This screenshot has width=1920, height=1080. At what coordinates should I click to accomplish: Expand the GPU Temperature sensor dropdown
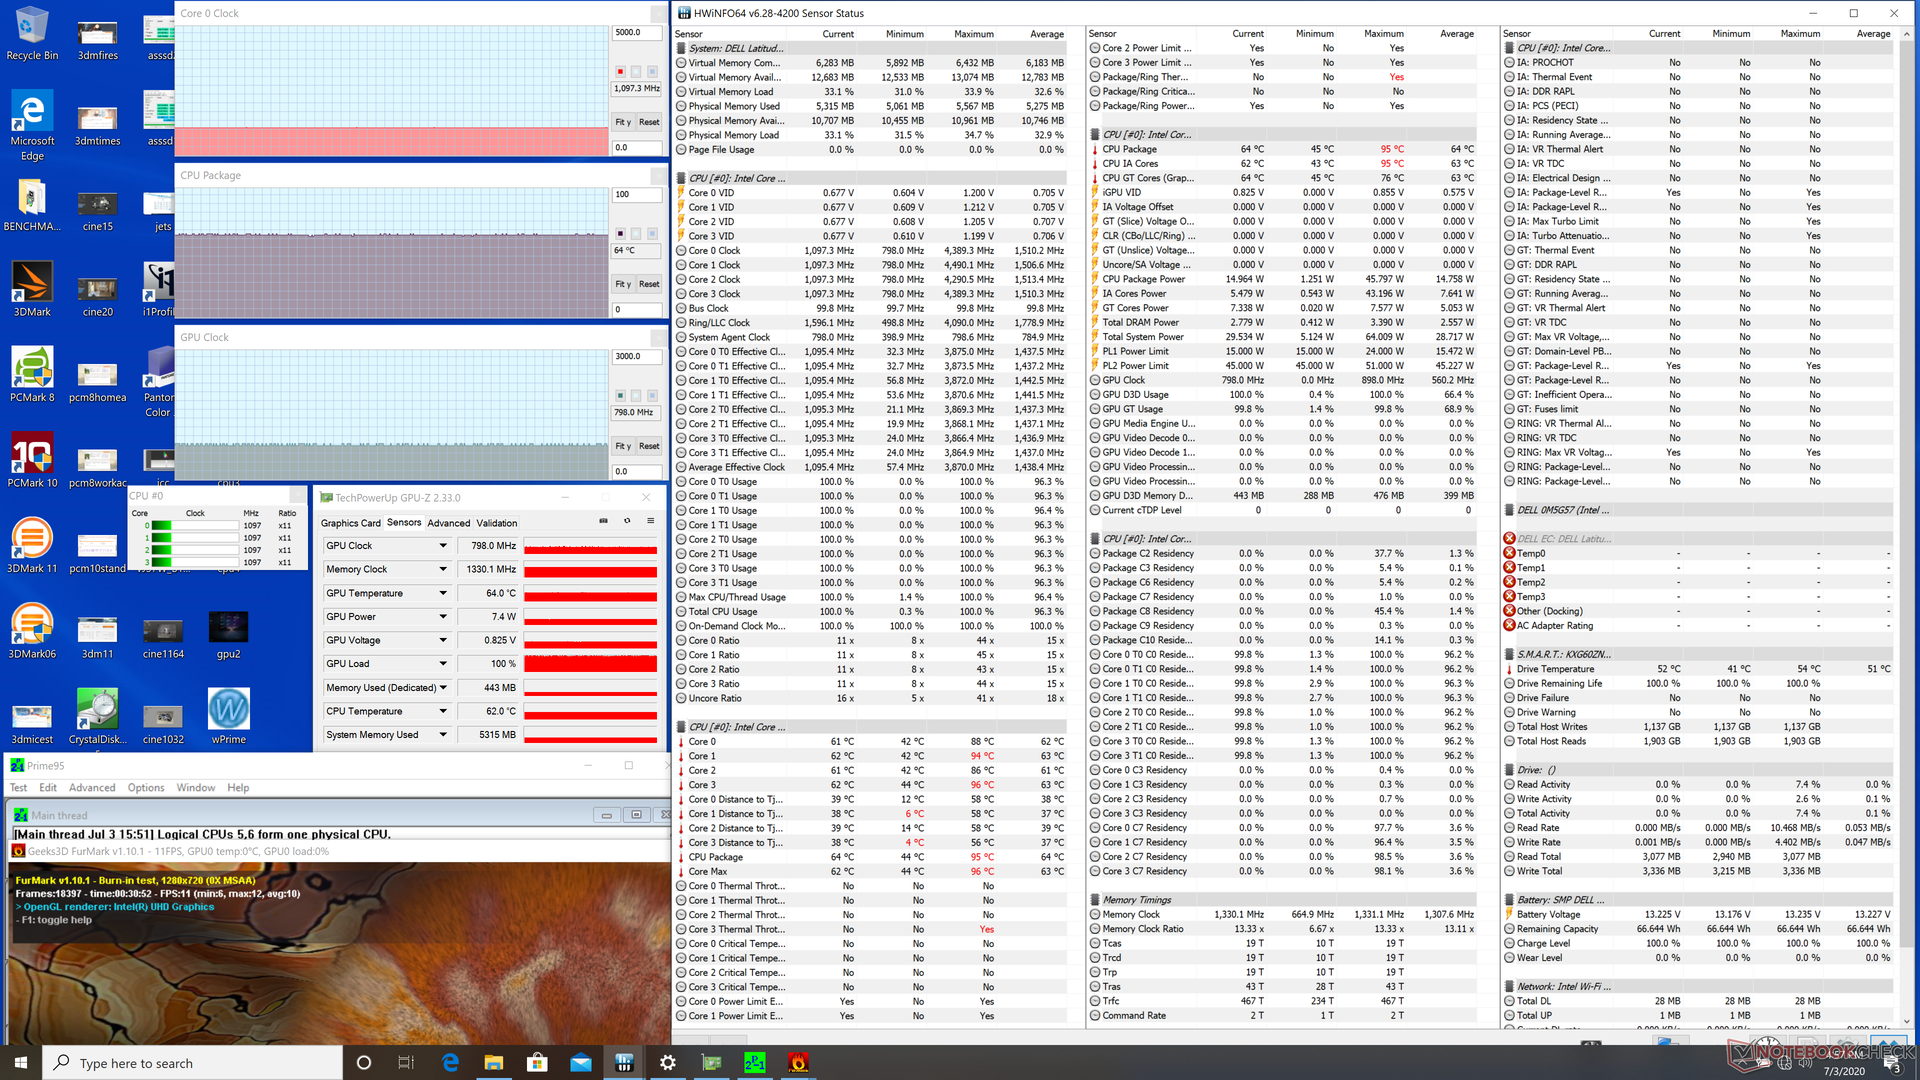(443, 593)
